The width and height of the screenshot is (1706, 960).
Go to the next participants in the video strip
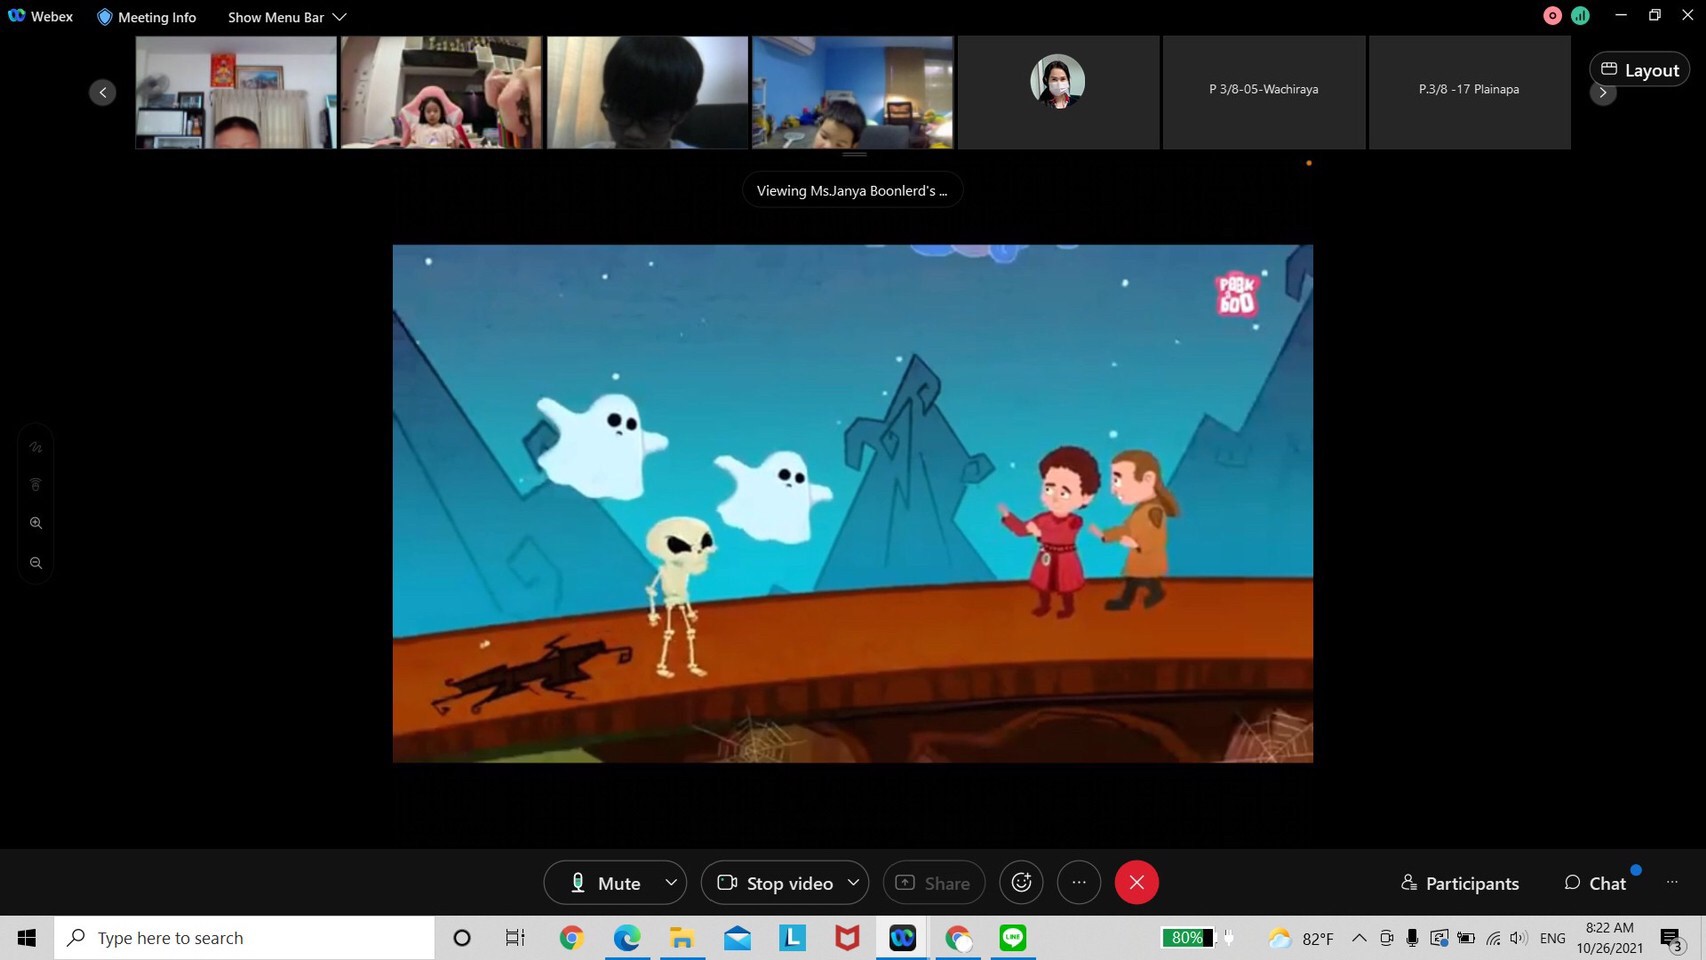point(1603,92)
